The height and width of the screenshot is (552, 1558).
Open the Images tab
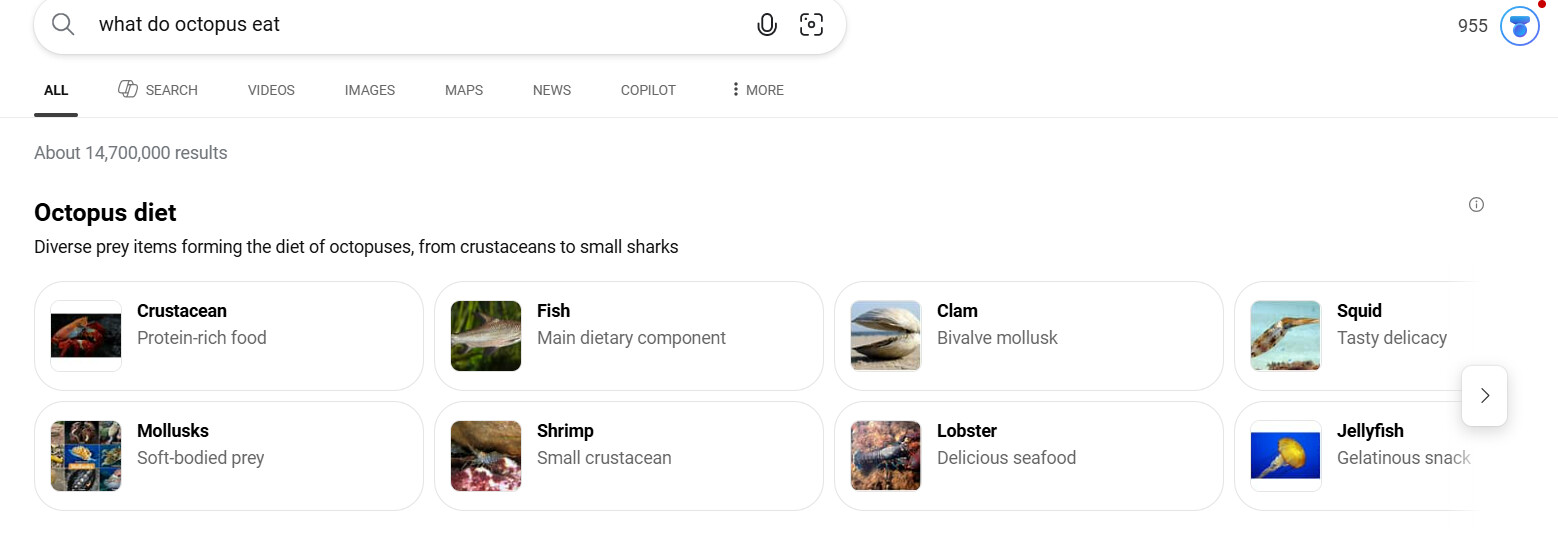[370, 90]
